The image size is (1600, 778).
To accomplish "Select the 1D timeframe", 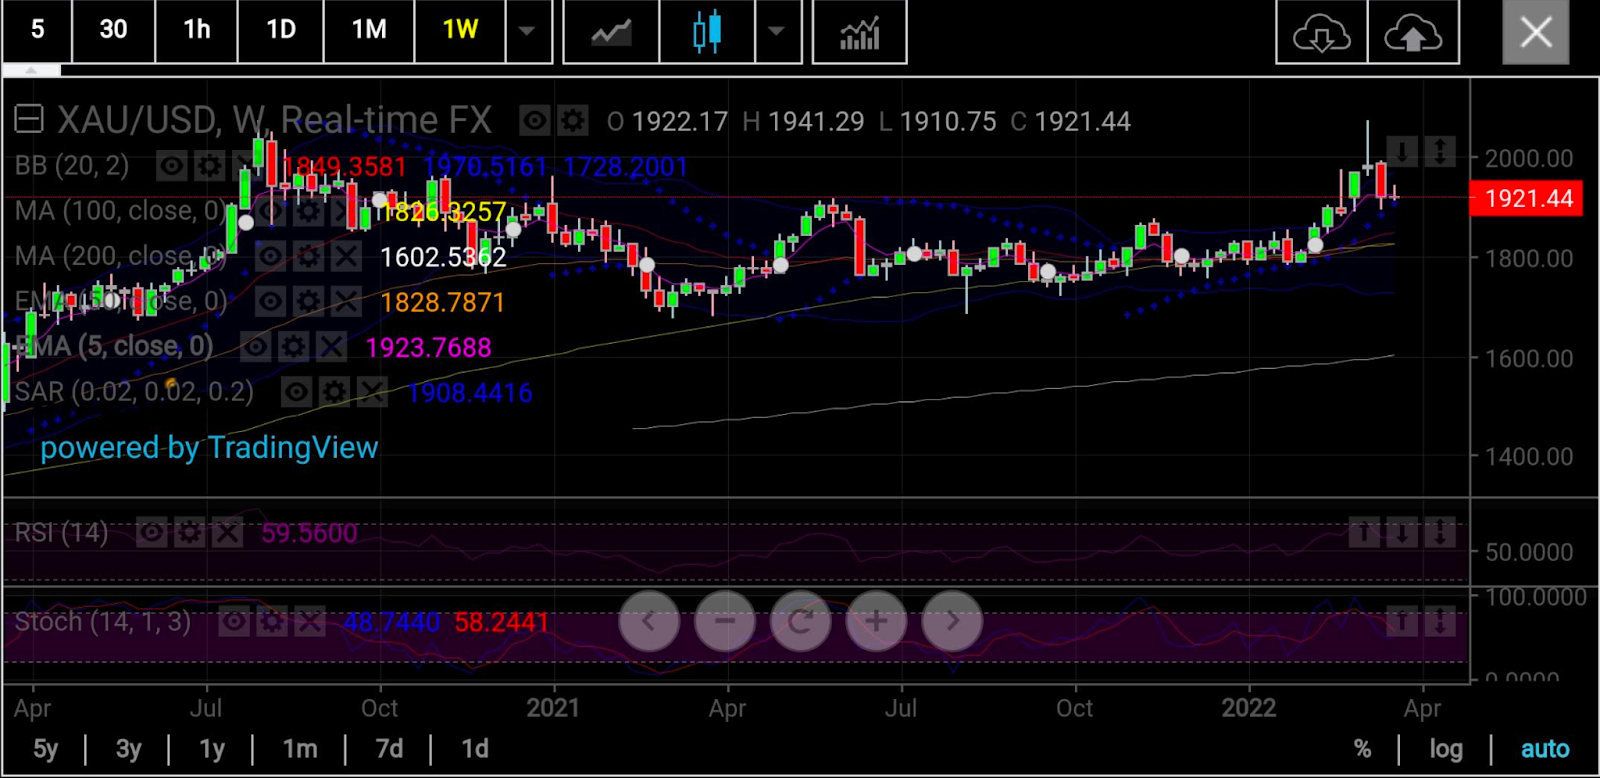I will tap(281, 30).
